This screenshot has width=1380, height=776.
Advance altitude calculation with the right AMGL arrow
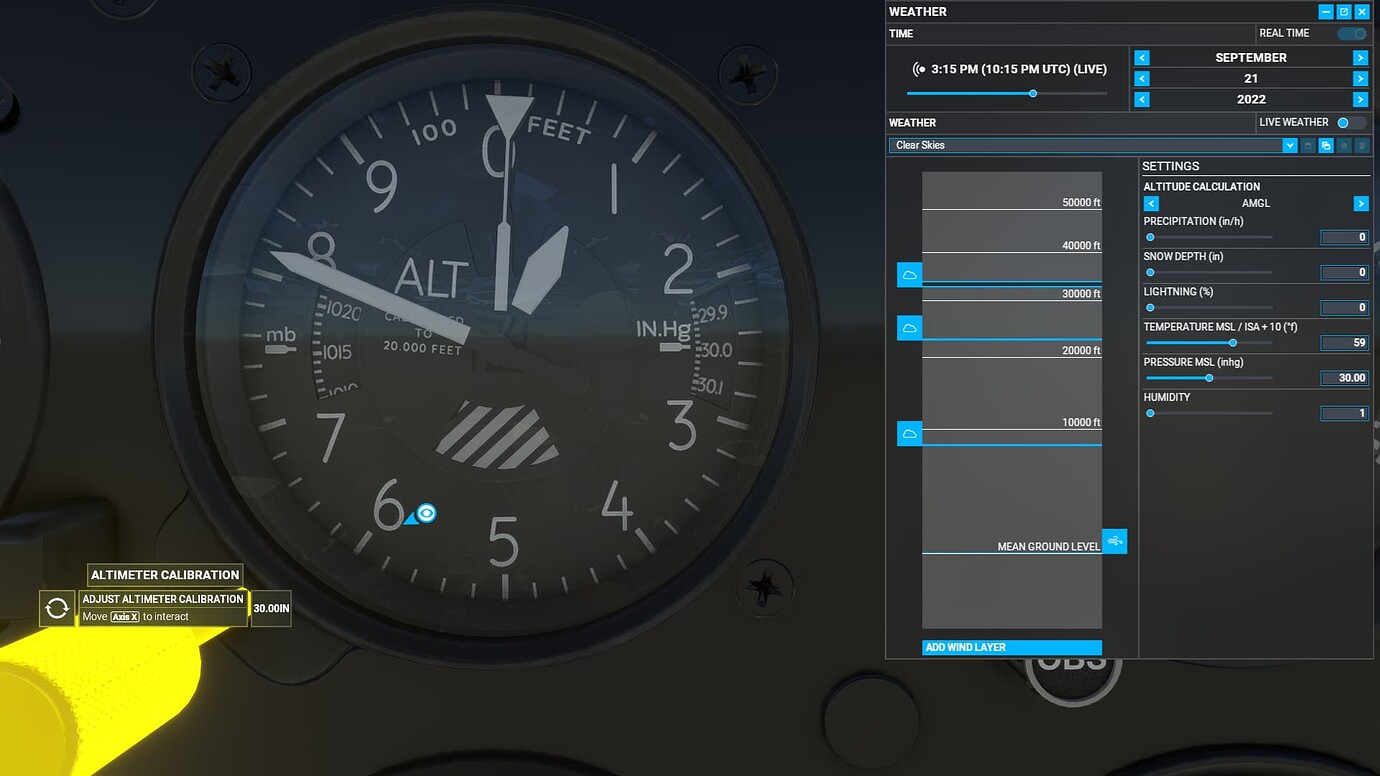(x=1360, y=203)
